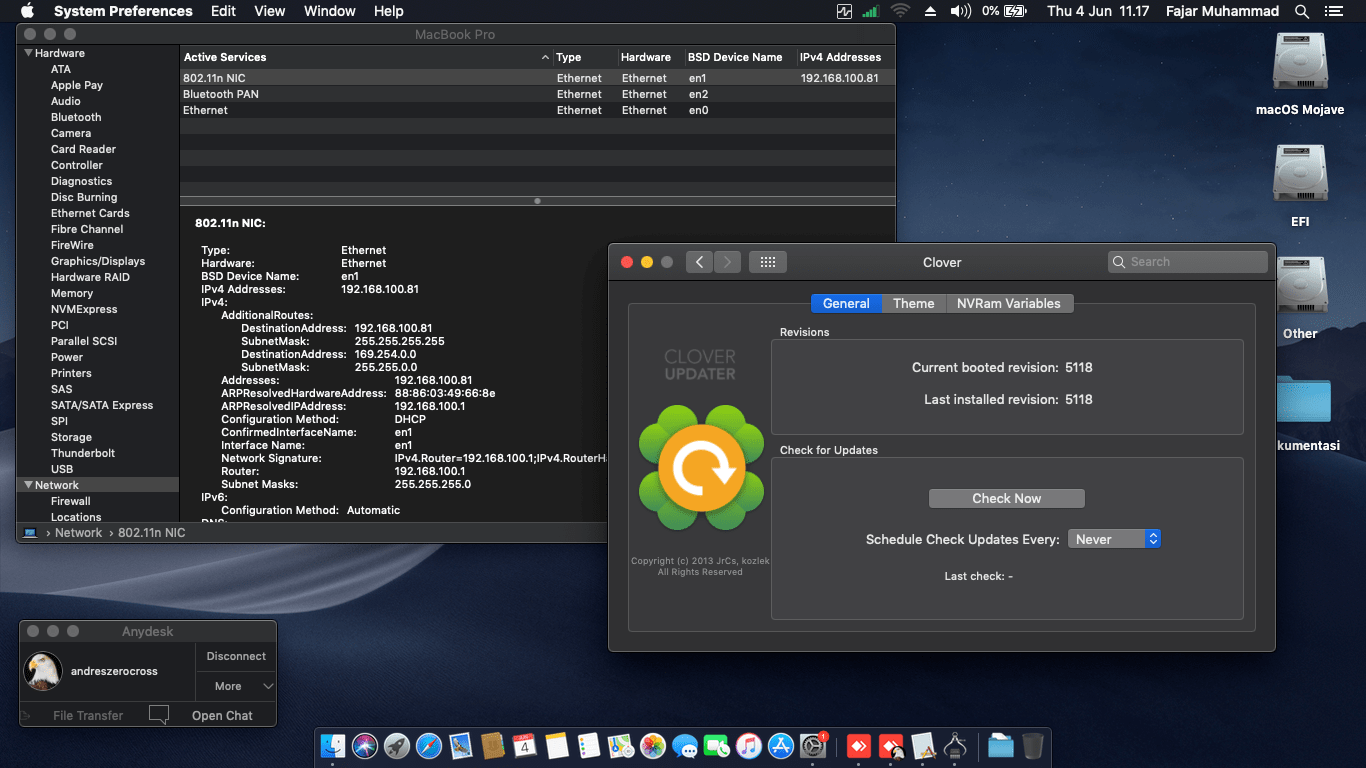Image resolution: width=1366 pixels, height=768 pixels.
Task: Open Notification Center in menu bar
Action: pos(1333,11)
